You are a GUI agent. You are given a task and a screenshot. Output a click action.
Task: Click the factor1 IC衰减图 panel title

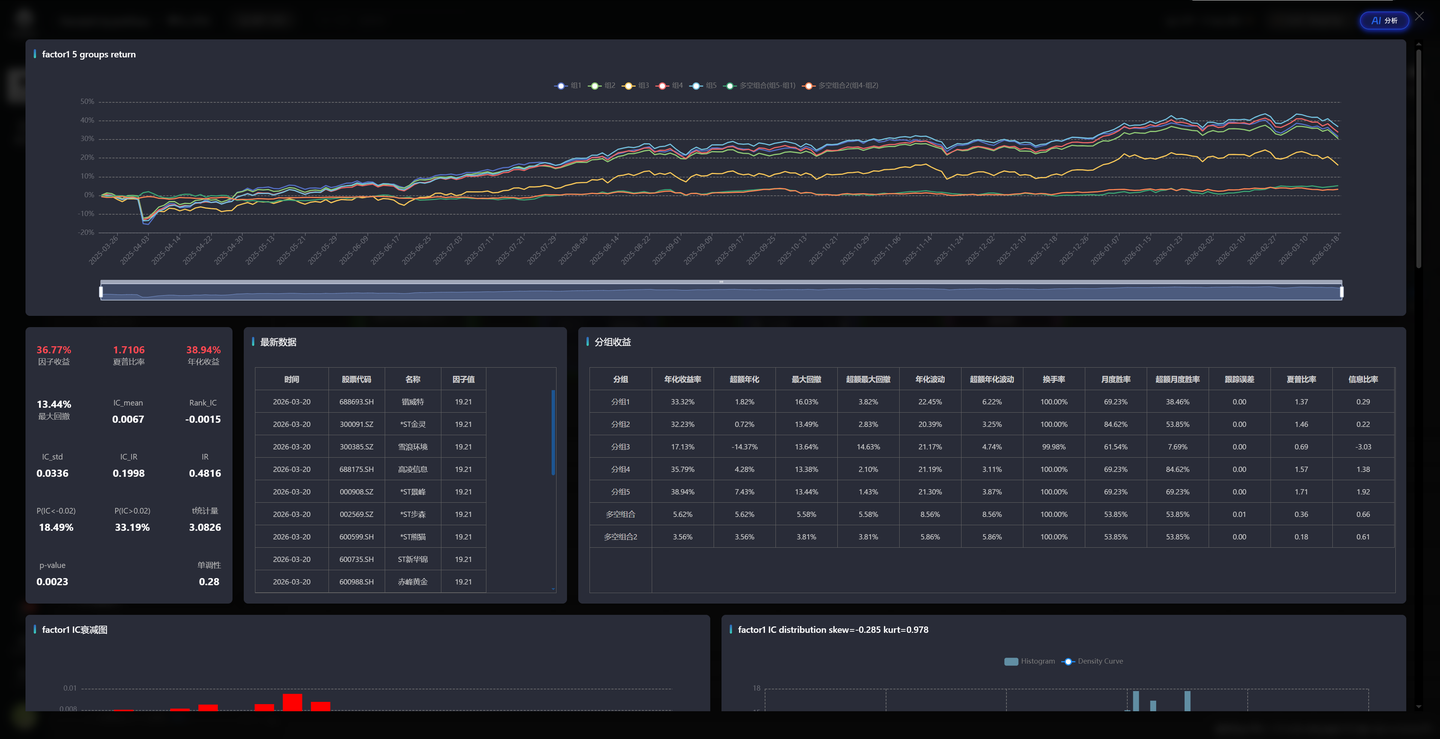[x=75, y=630]
